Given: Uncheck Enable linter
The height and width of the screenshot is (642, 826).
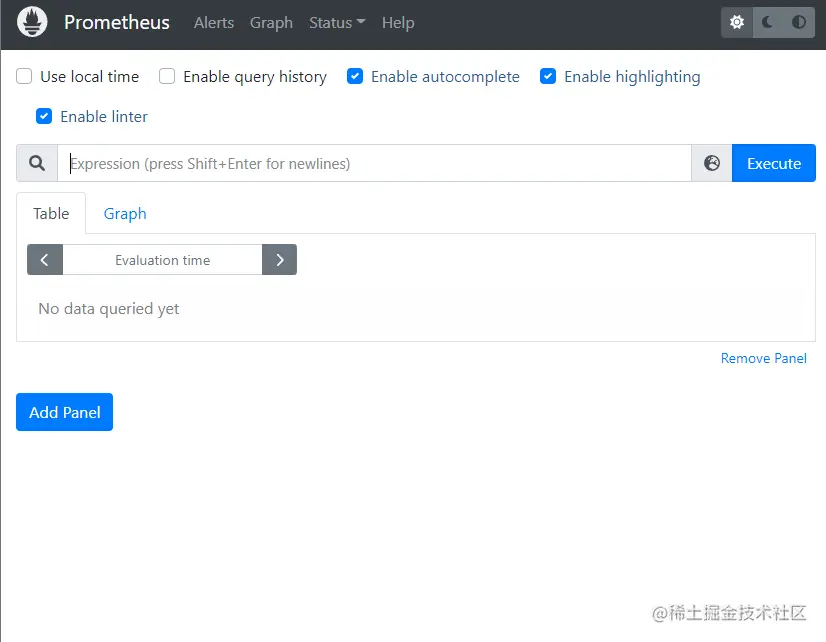Looking at the screenshot, I should coord(44,116).
